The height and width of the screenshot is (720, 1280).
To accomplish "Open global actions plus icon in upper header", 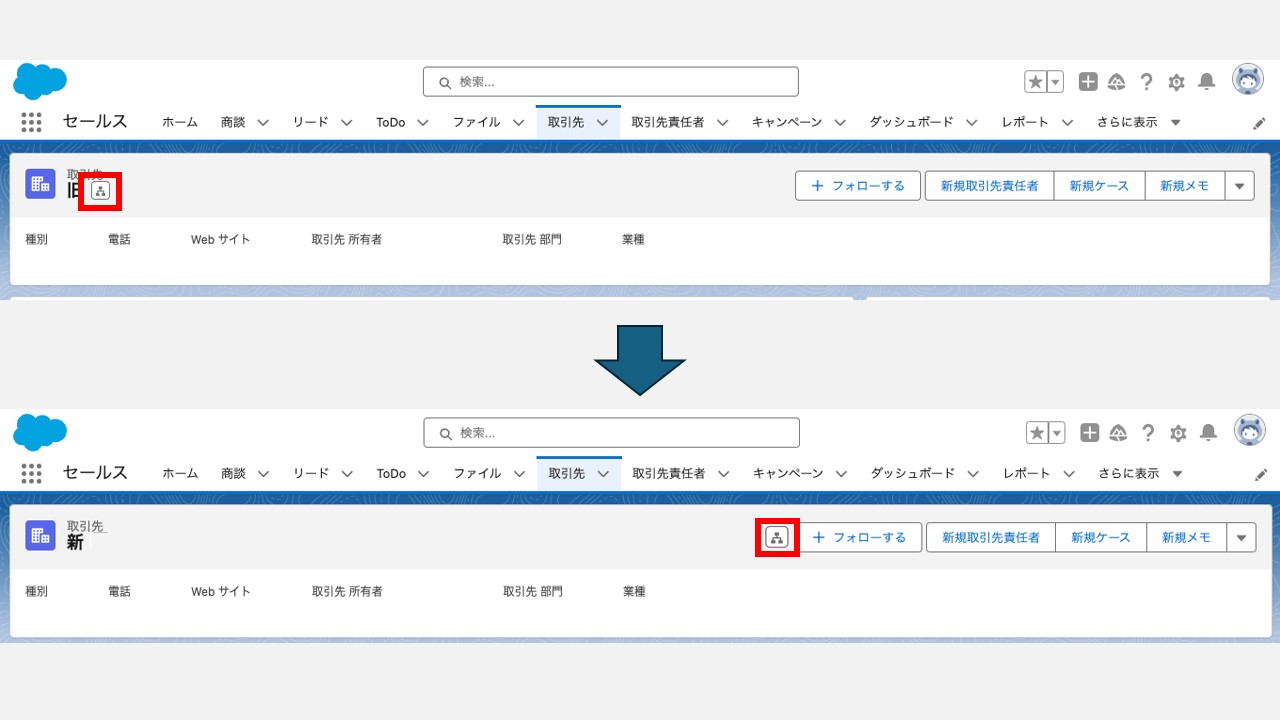I will (x=1088, y=82).
